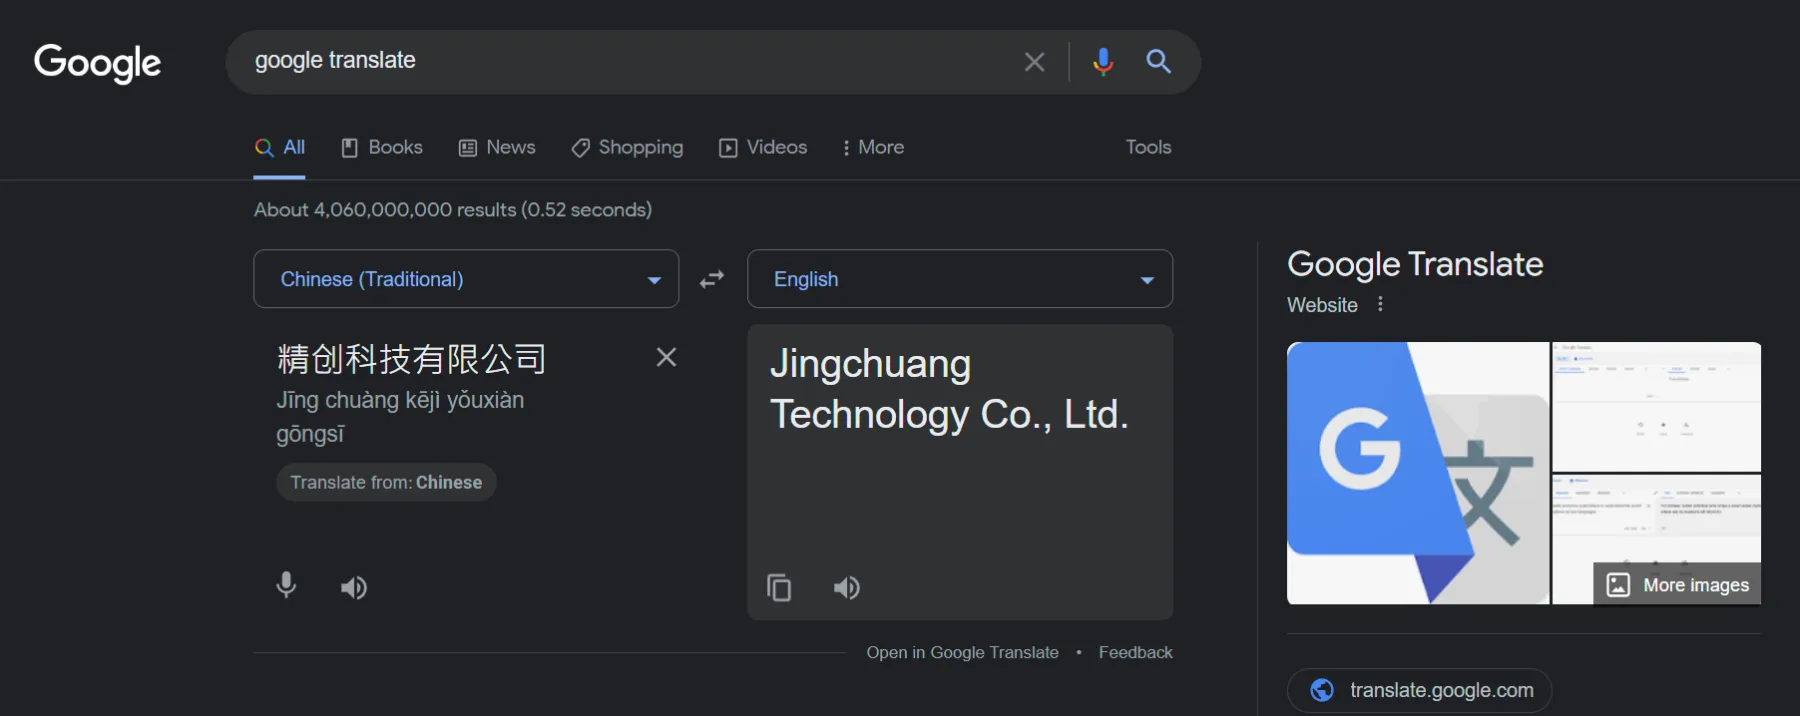Listen to the English translation
The width and height of the screenshot is (1800, 716).
coord(847,587)
